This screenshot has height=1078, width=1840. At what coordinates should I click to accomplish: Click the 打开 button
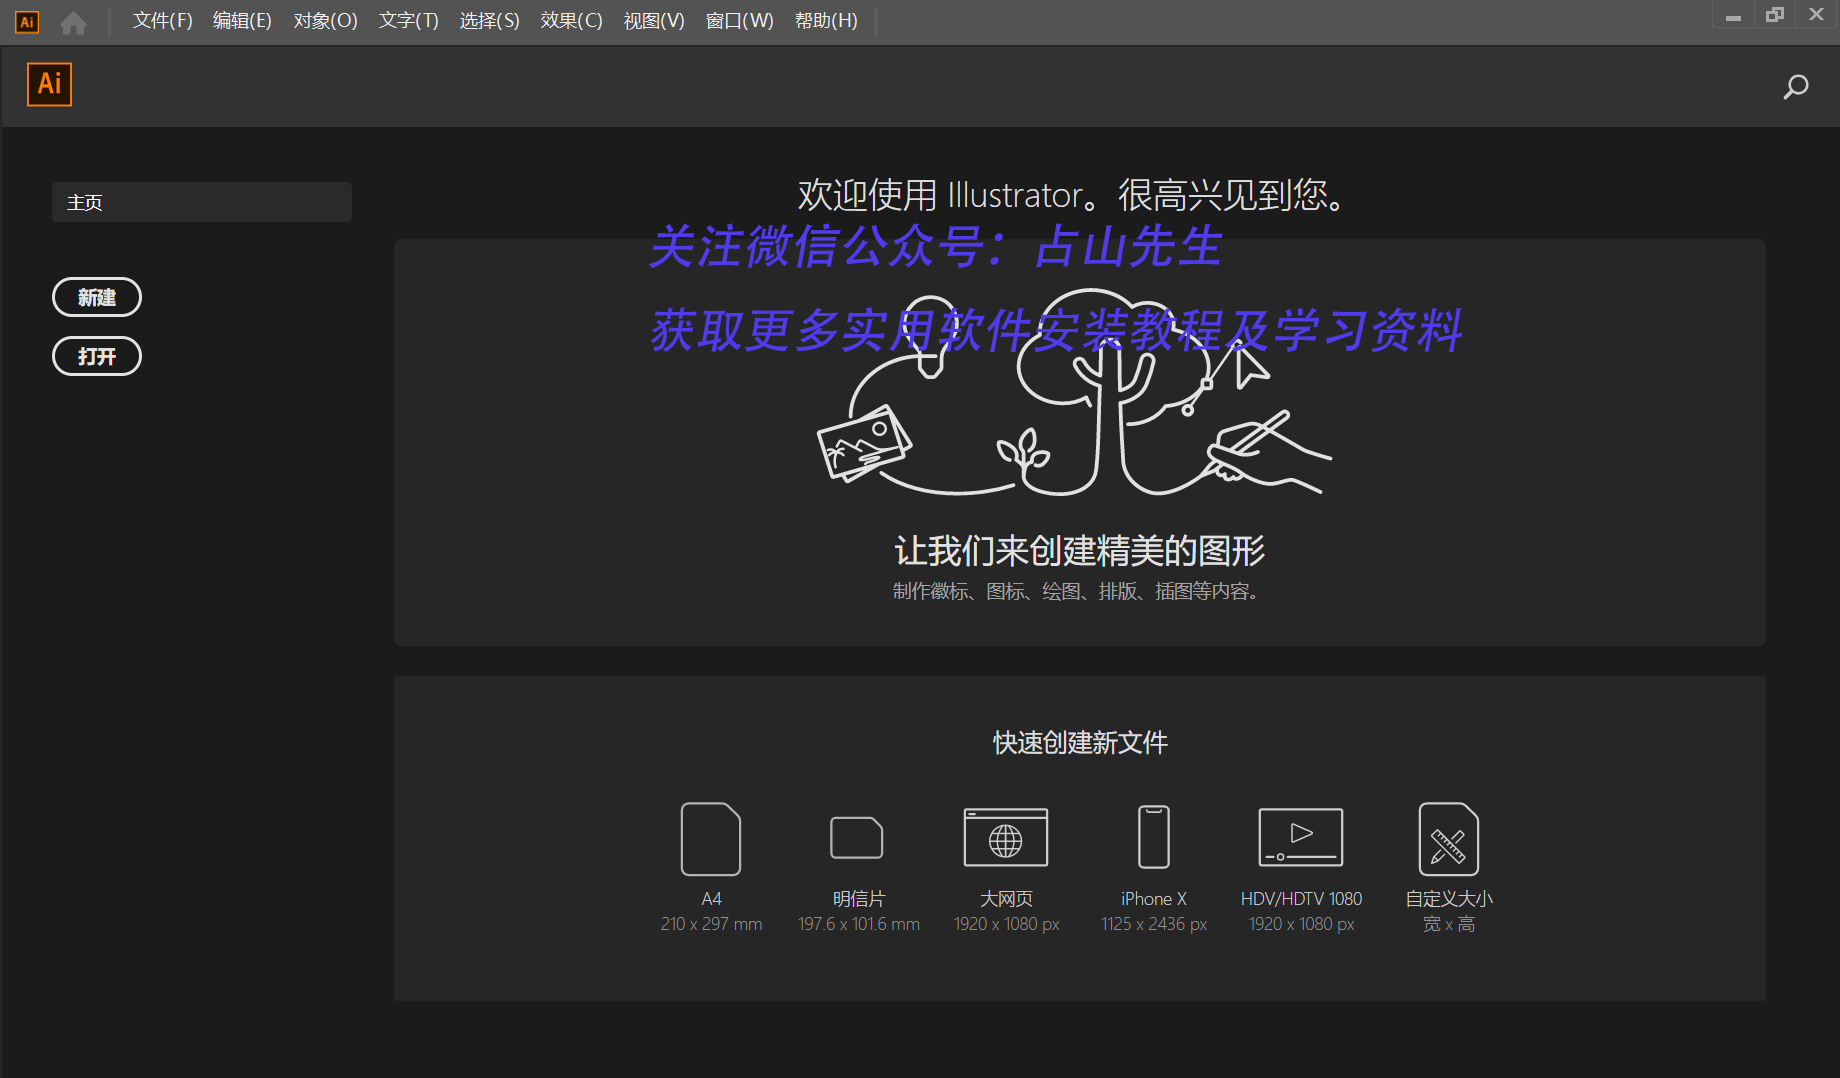(x=96, y=356)
